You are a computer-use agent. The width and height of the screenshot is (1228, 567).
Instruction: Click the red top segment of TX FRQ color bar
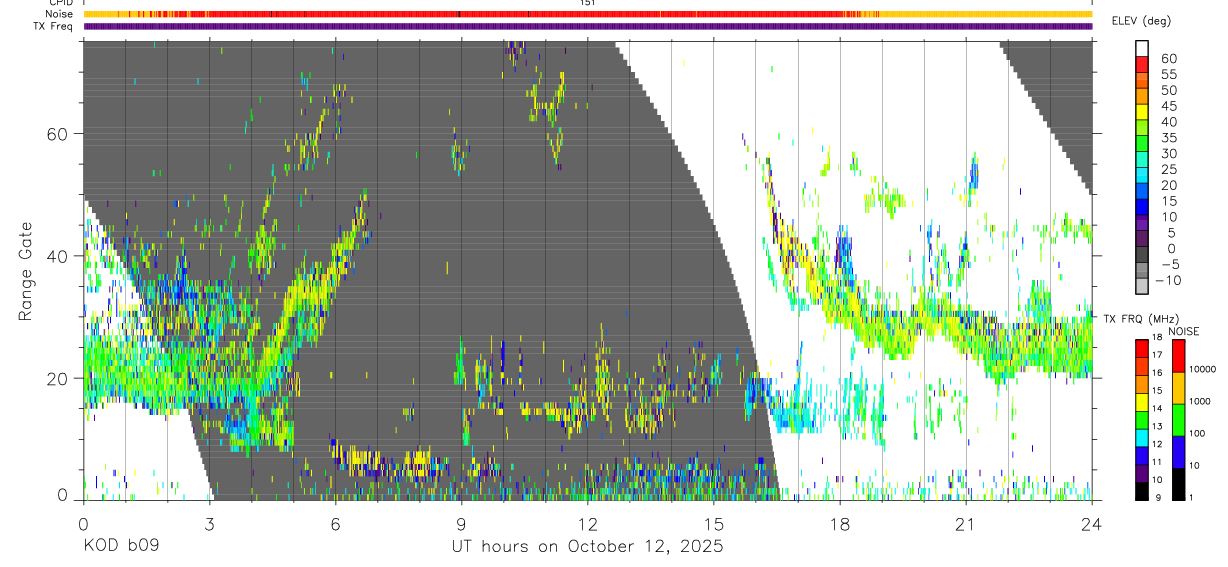tap(1142, 349)
